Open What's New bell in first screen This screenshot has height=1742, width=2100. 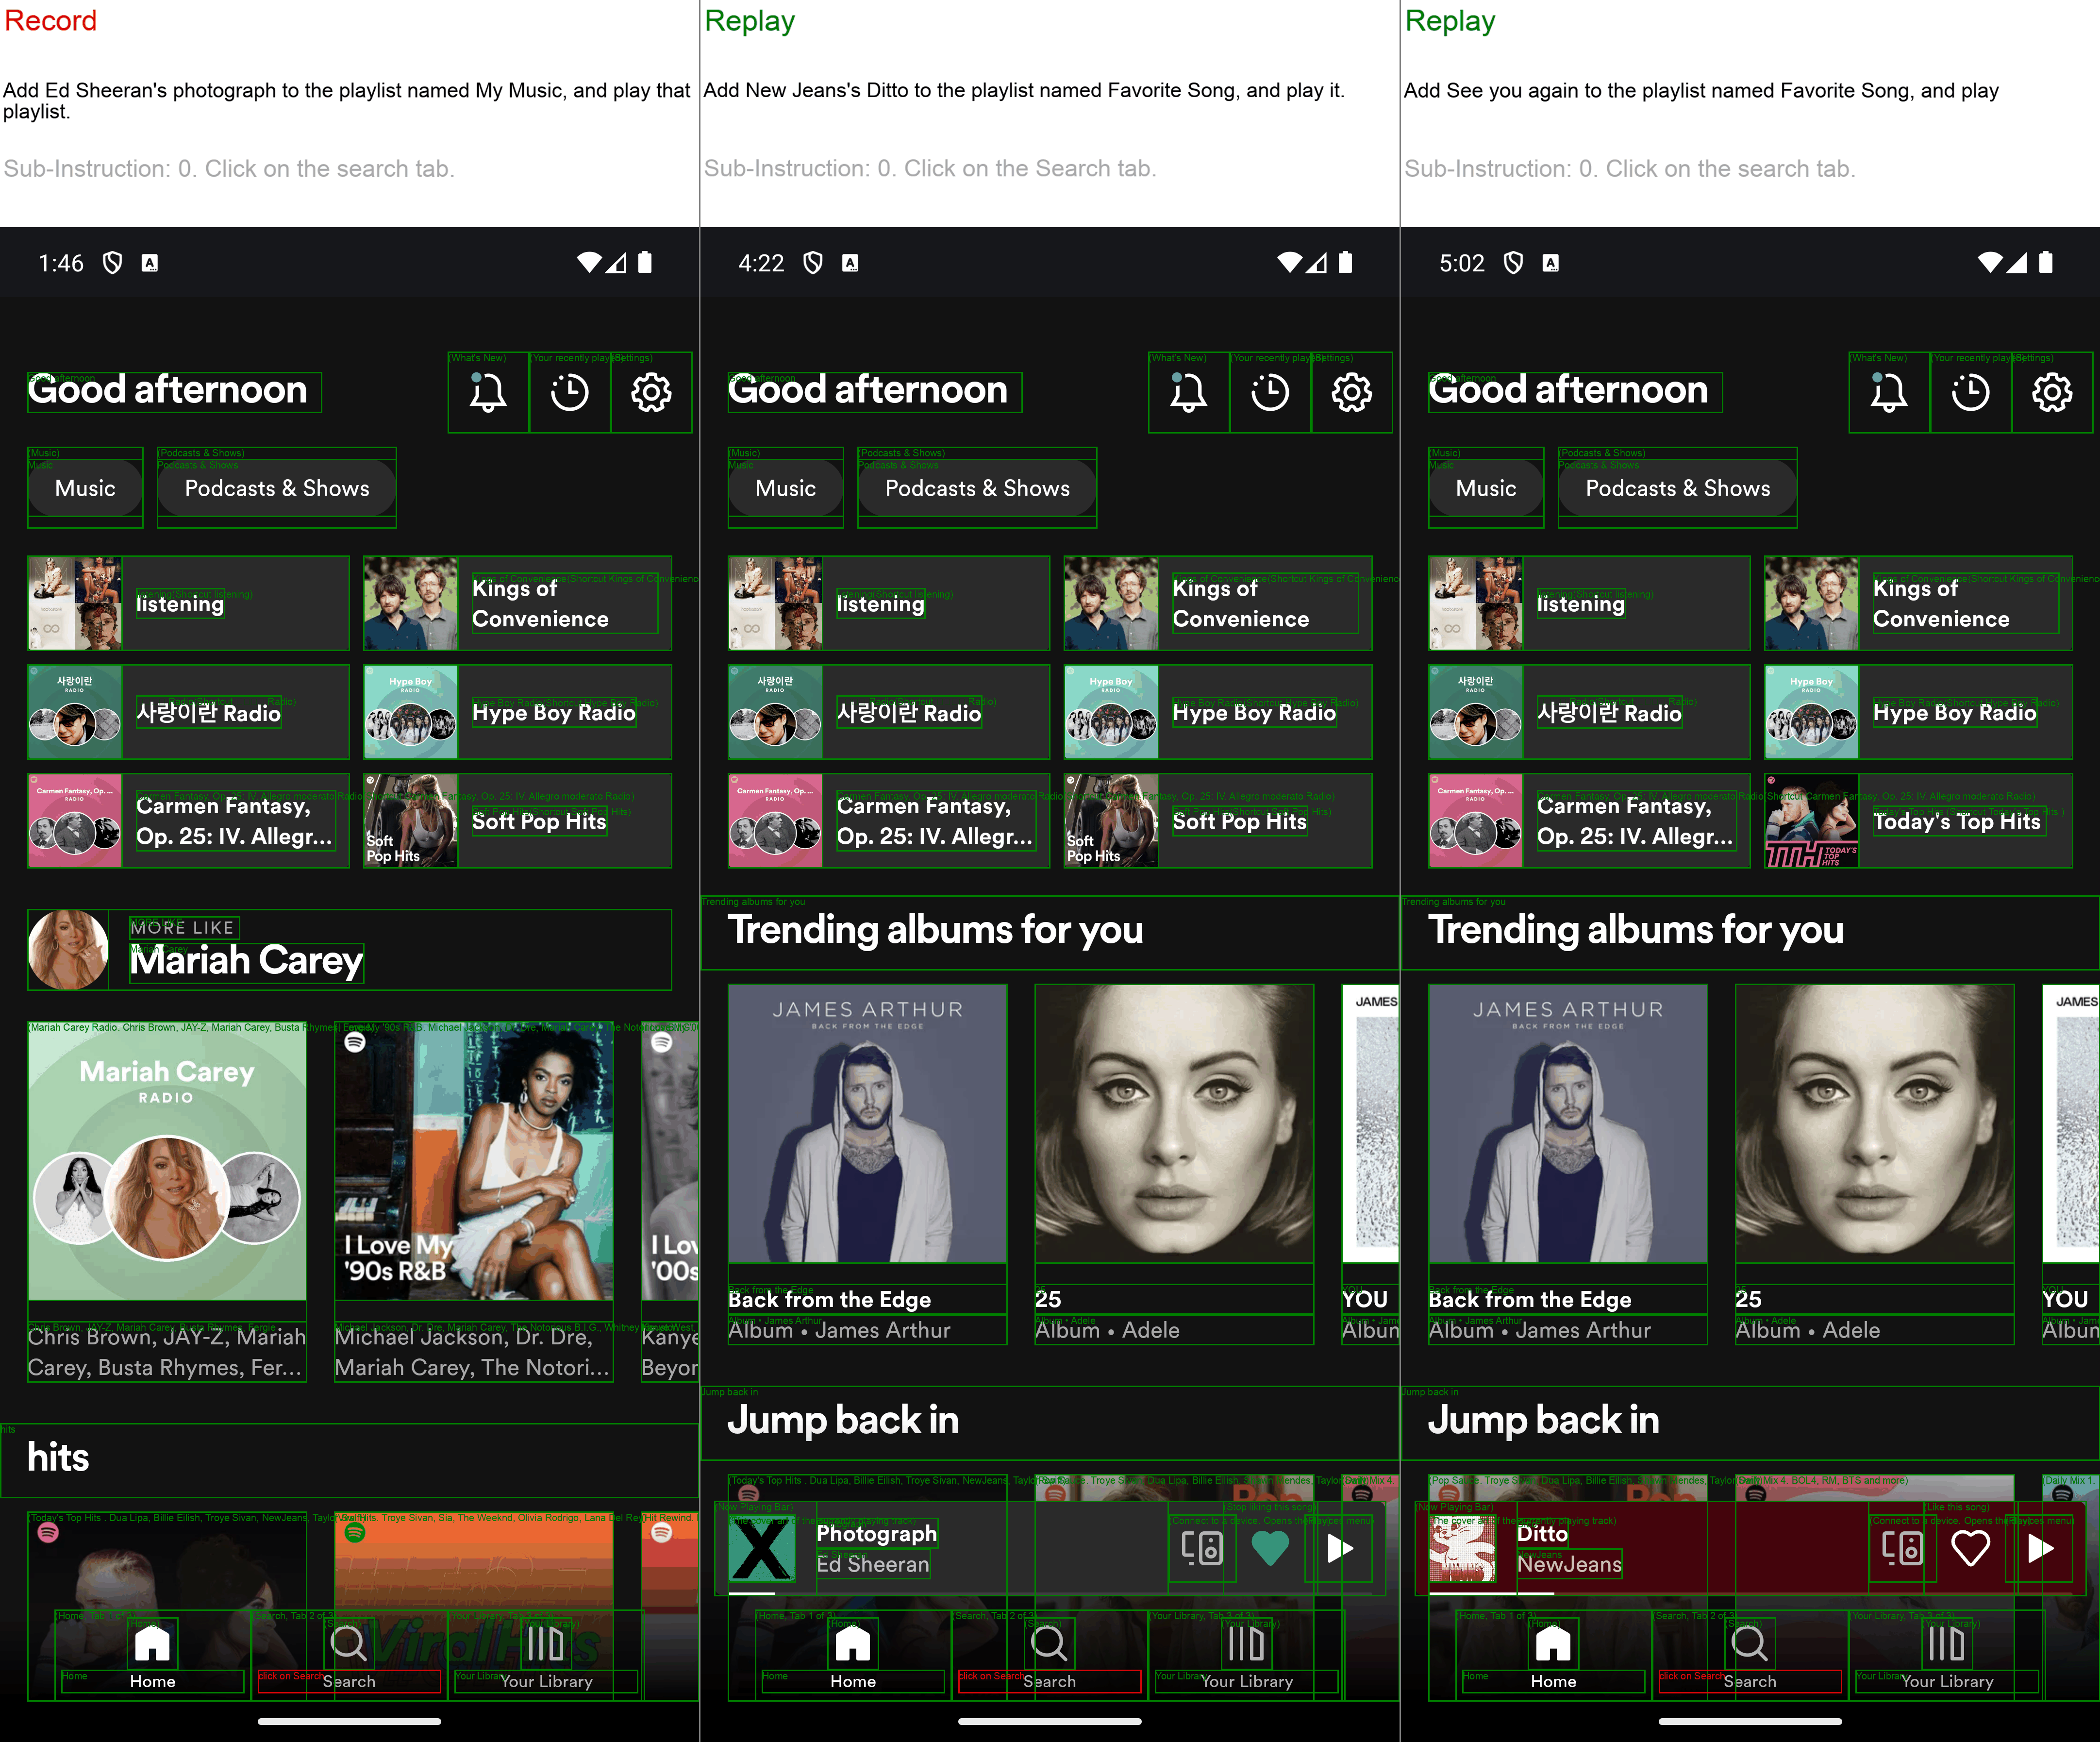[488, 392]
